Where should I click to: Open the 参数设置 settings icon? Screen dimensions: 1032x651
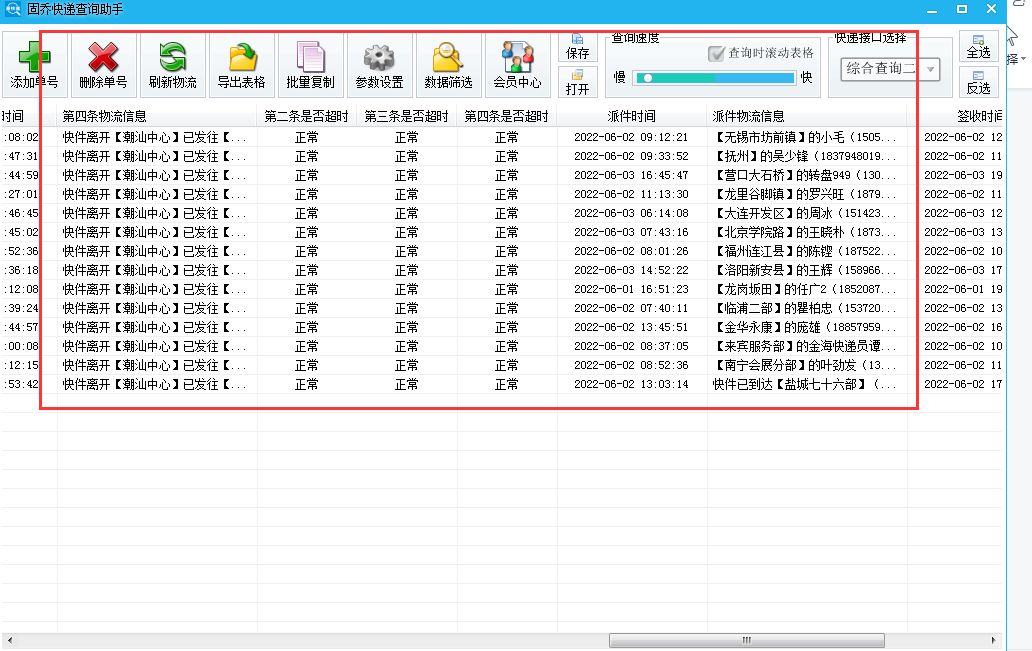(x=378, y=63)
